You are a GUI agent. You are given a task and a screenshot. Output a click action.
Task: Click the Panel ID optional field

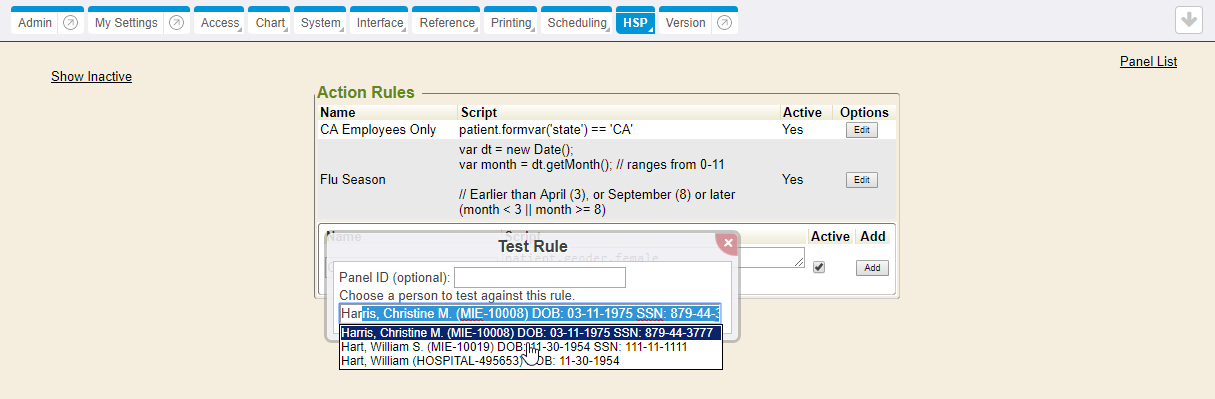point(540,277)
